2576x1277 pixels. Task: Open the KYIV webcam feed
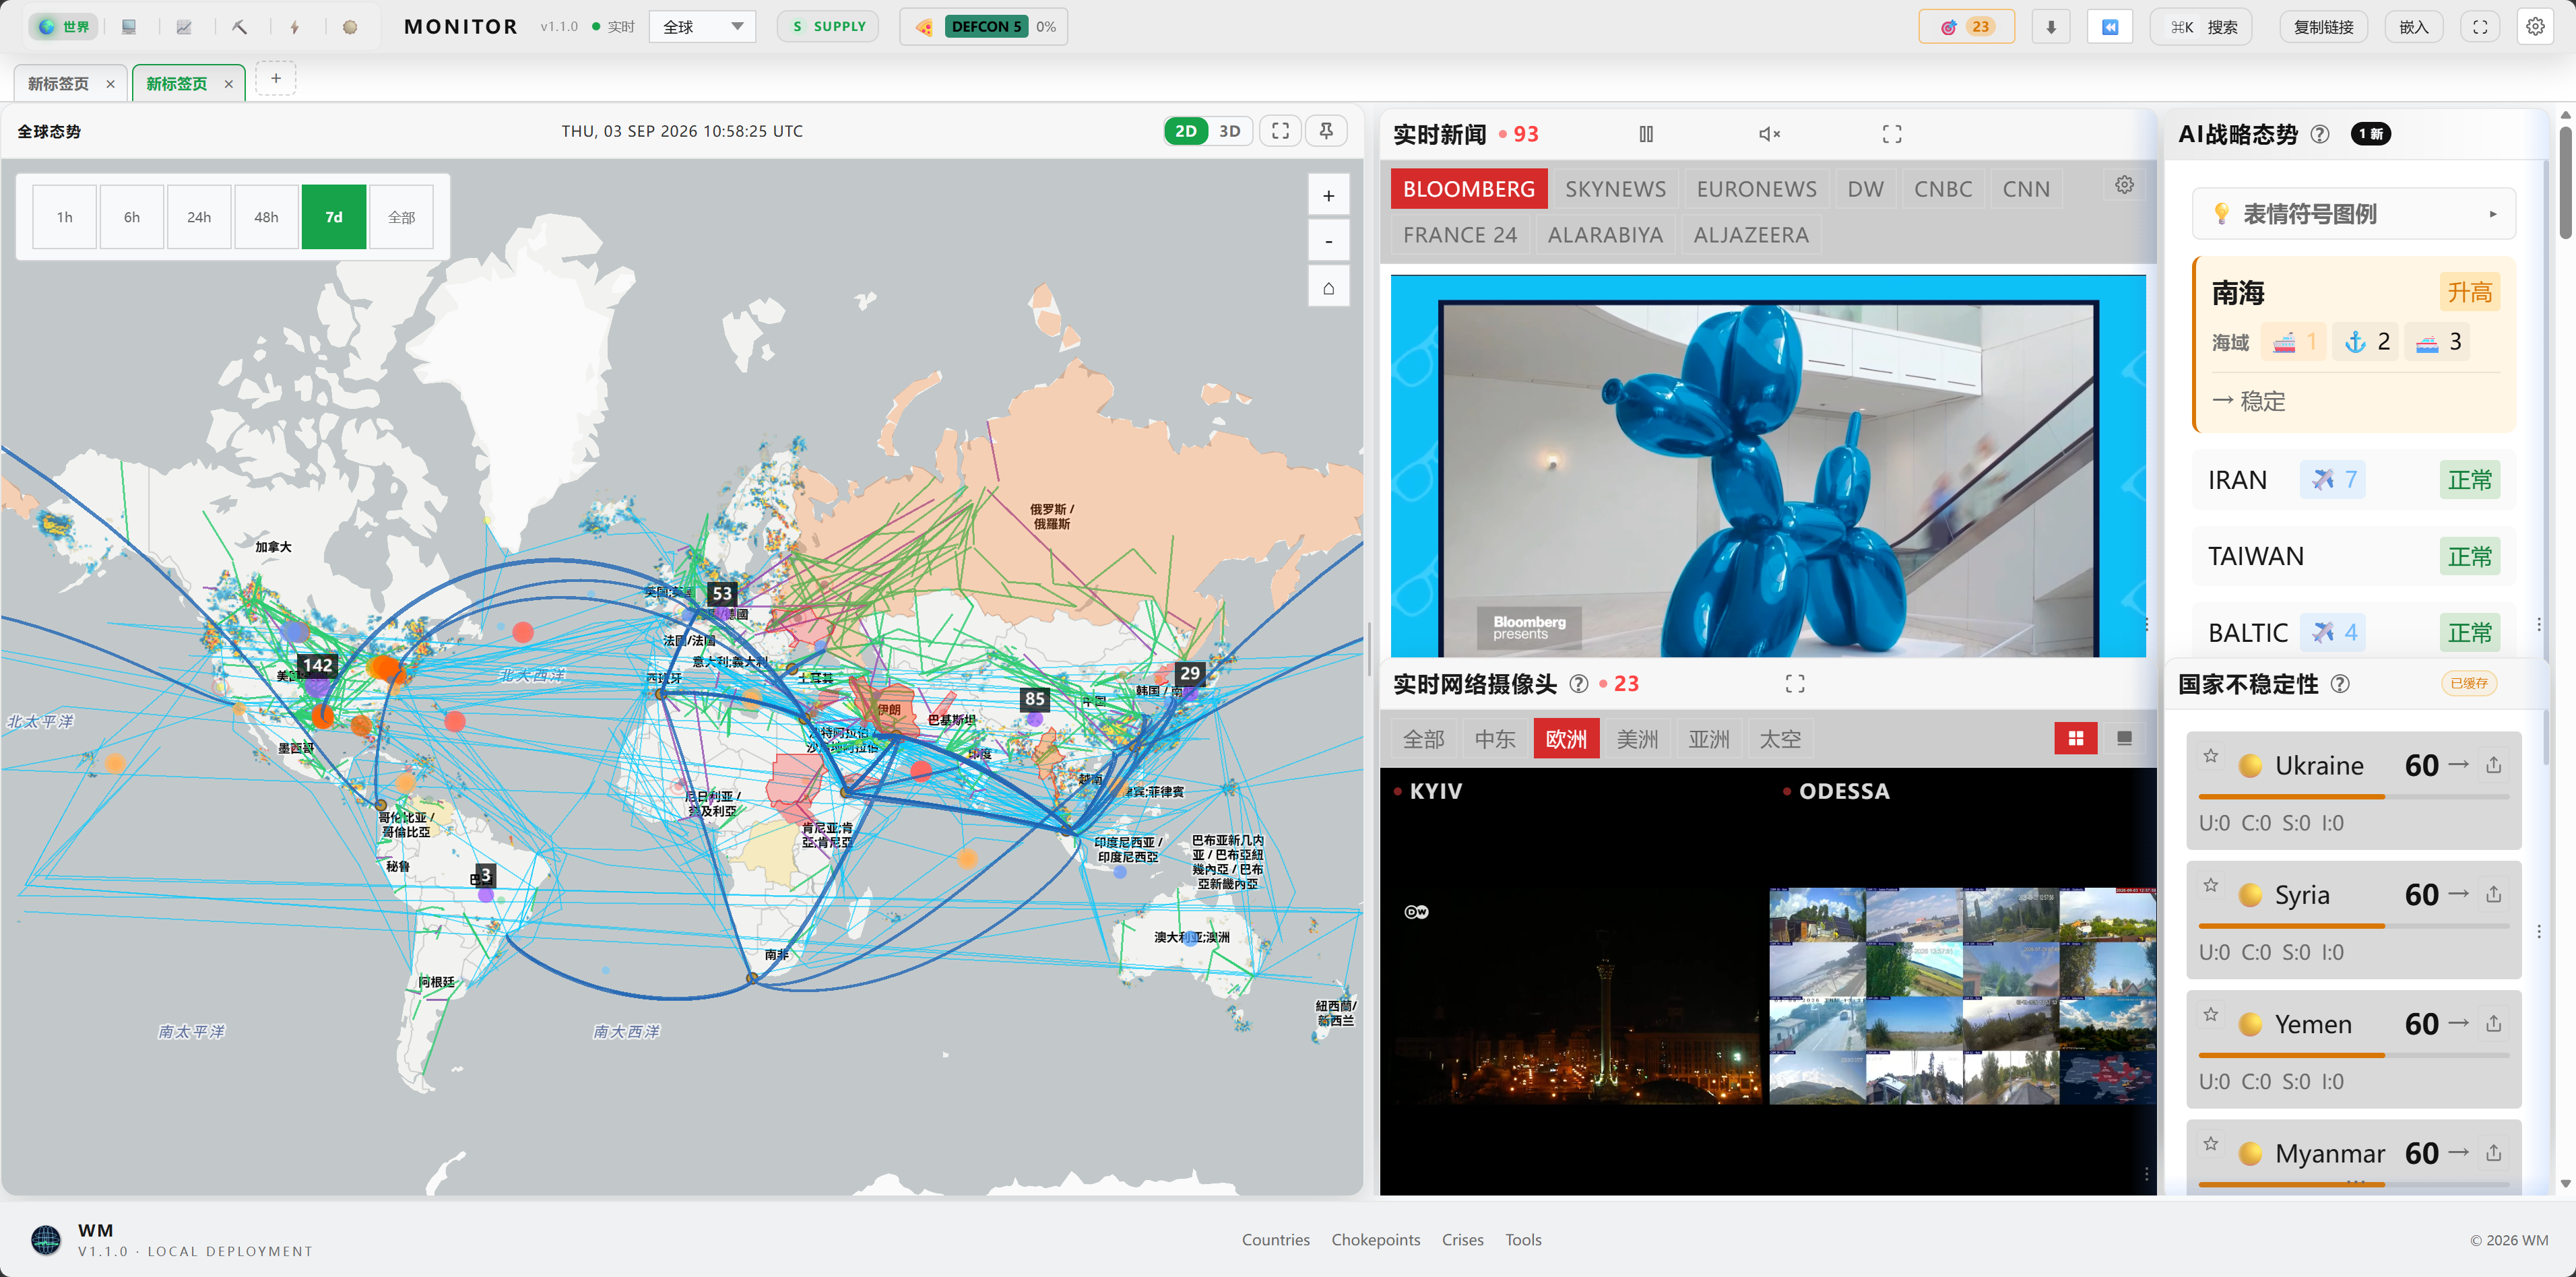[x=1575, y=980]
